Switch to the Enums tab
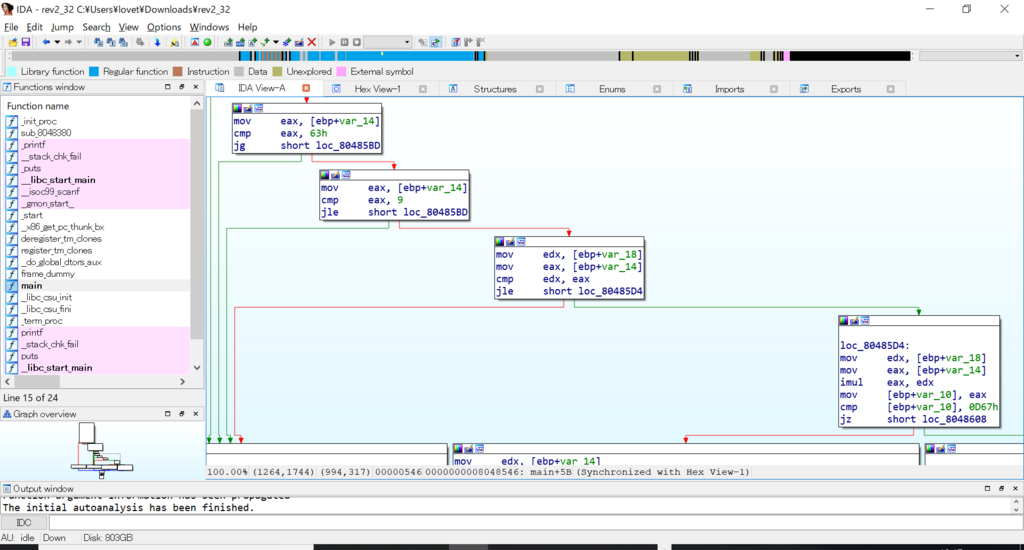The height and width of the screenshot is (550, 1024). click(612, 89)
